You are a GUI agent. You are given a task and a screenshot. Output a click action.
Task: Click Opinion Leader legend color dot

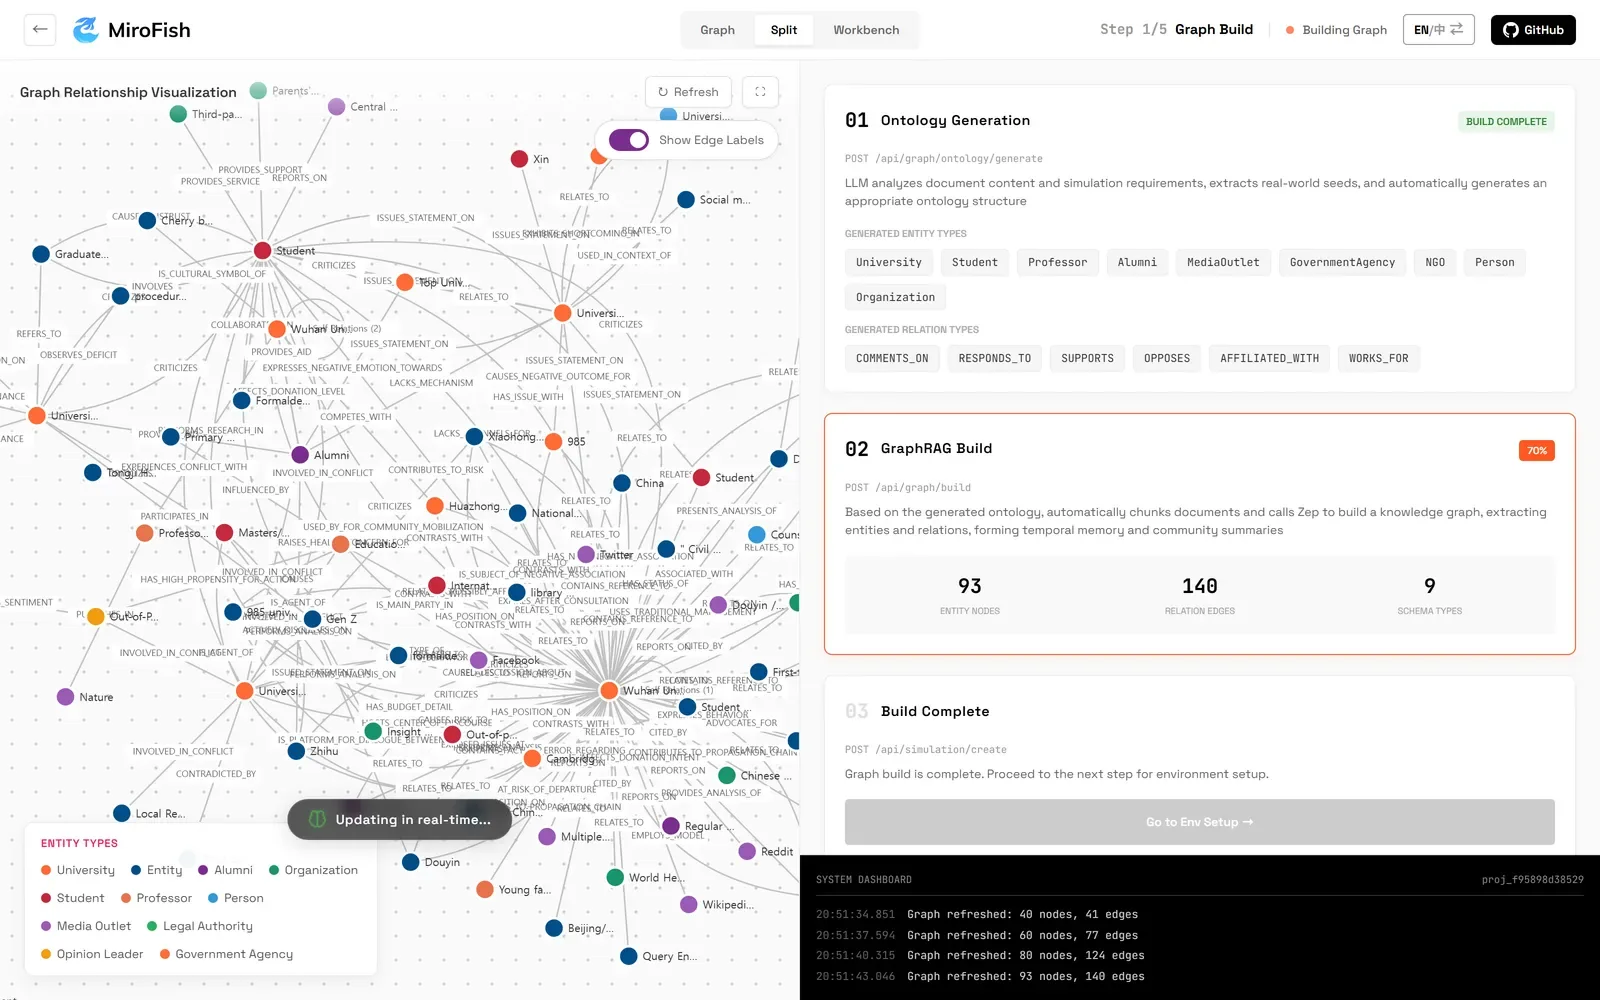pyautogui.click(x=46, y=954)
